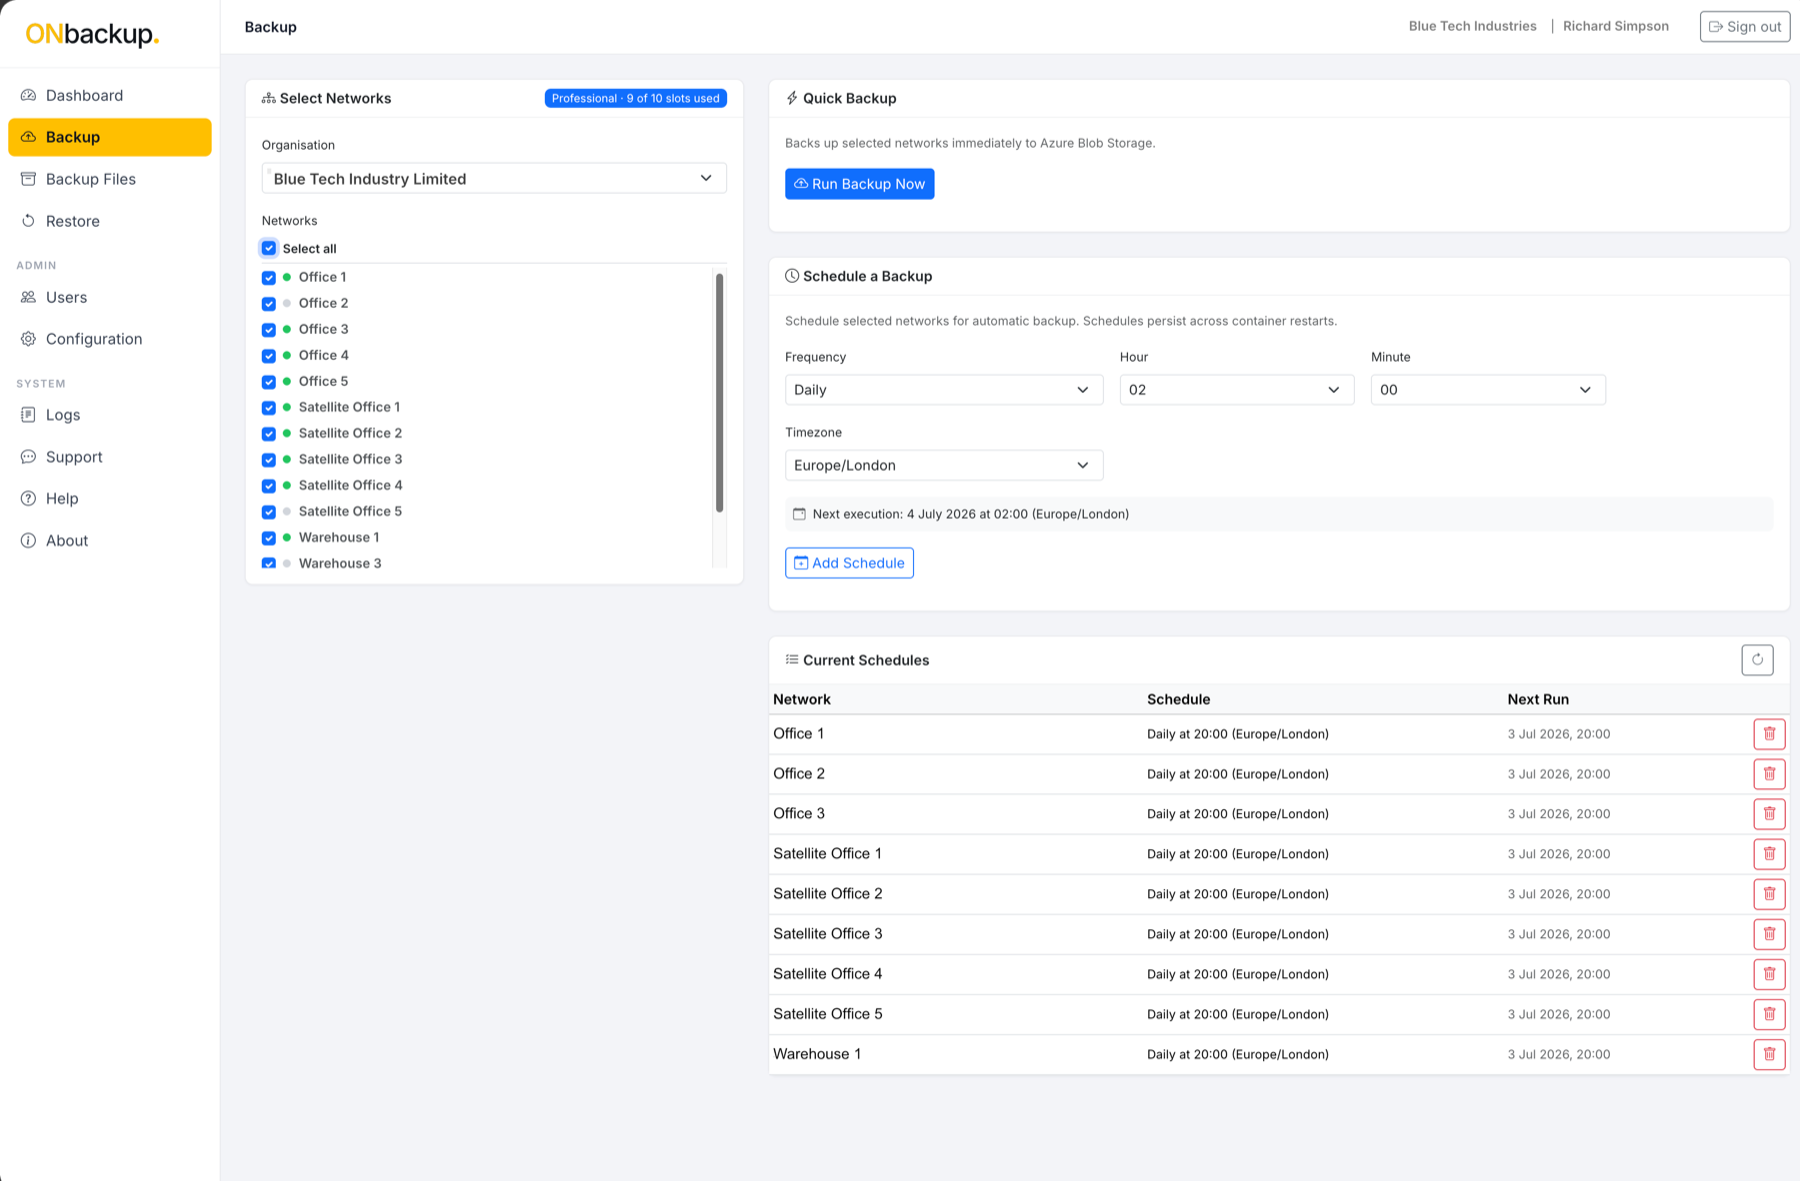Uncheck the Satellite Office 2 network
Viewport: 1800px width, 1181px height.
(269, 434)
